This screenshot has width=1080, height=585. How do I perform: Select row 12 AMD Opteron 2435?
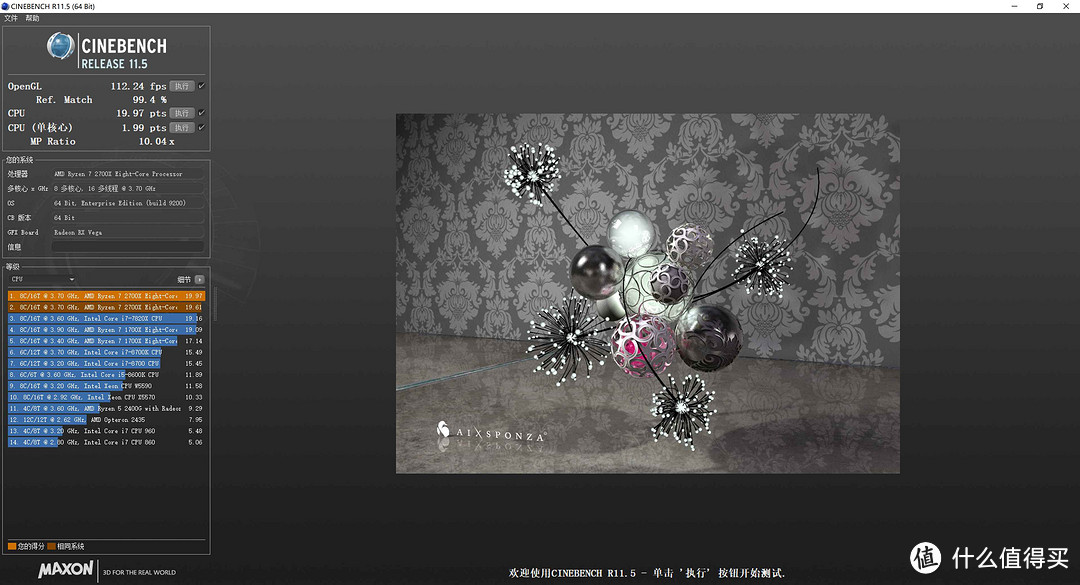[107, 420]
